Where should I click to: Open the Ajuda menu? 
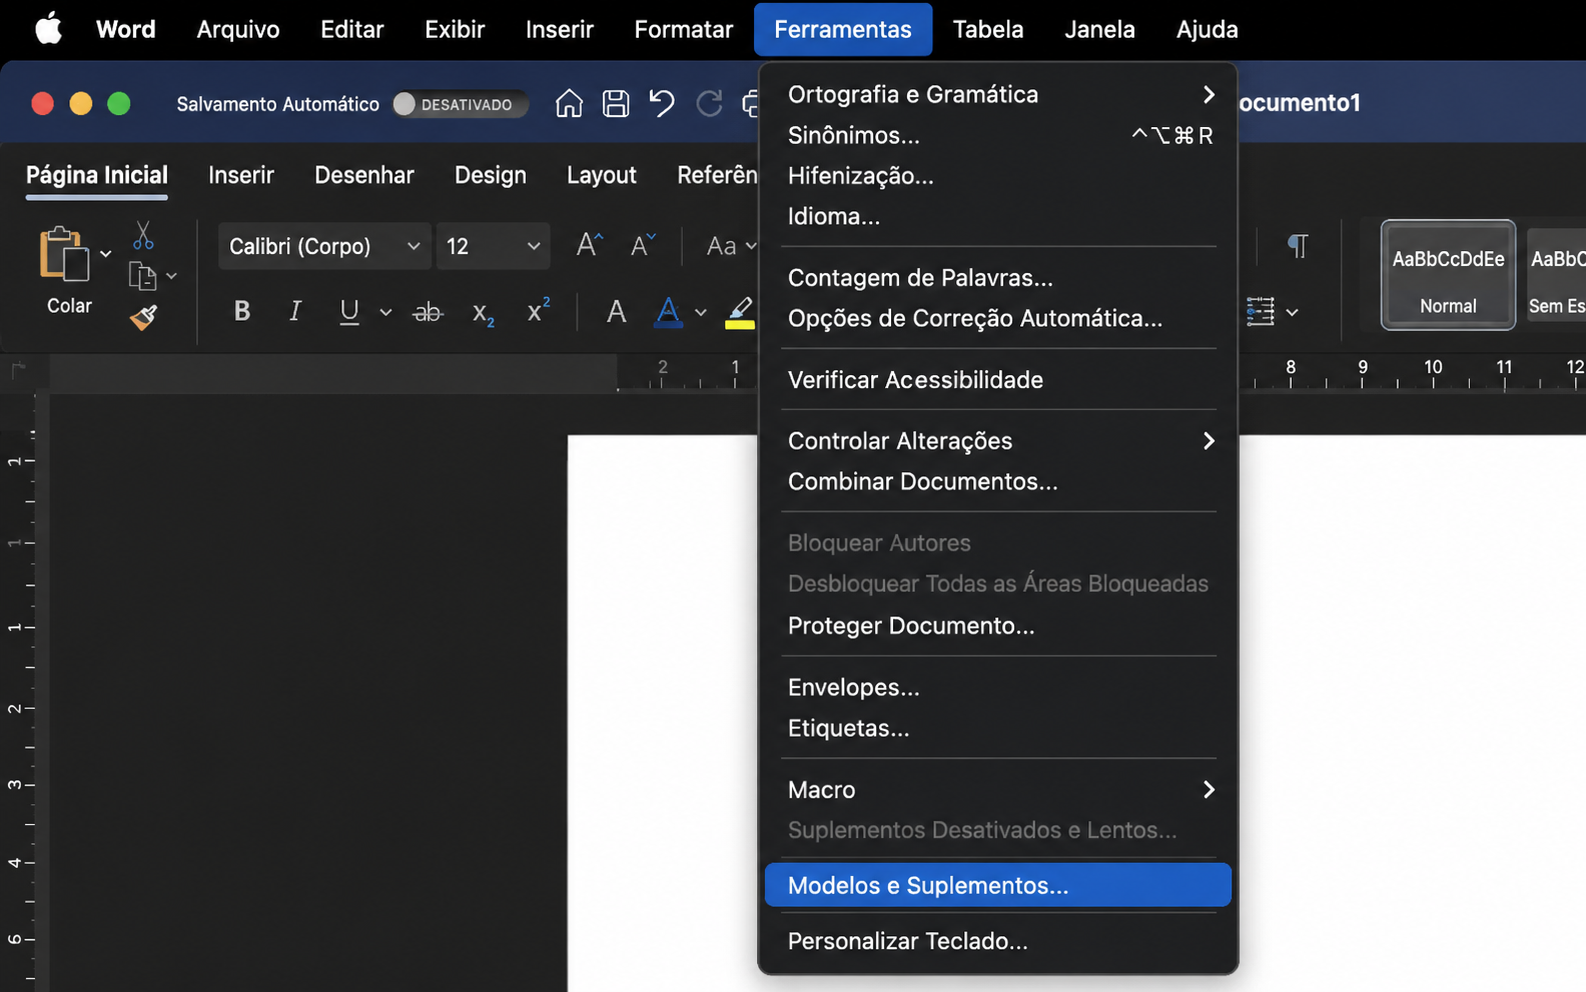click(1207, 29)
